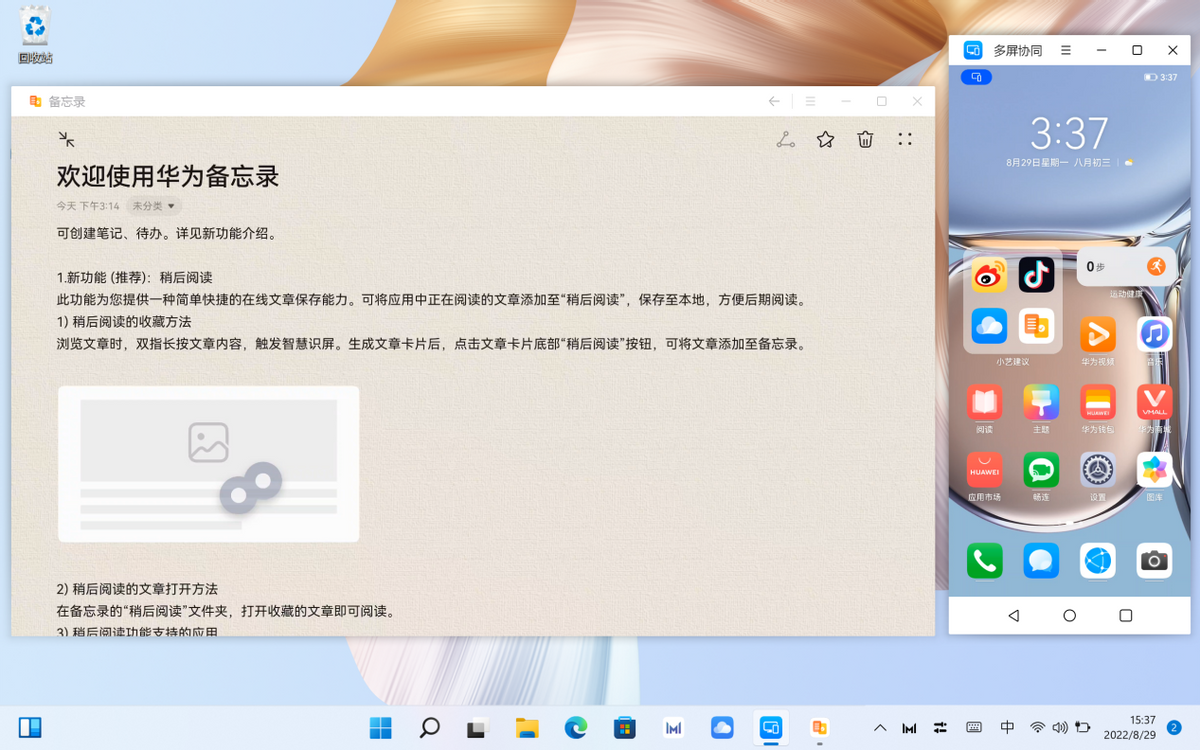This screenshot has height=750, width=1200.
Task: Open the Windows Start menu
Action: (381, 728)
